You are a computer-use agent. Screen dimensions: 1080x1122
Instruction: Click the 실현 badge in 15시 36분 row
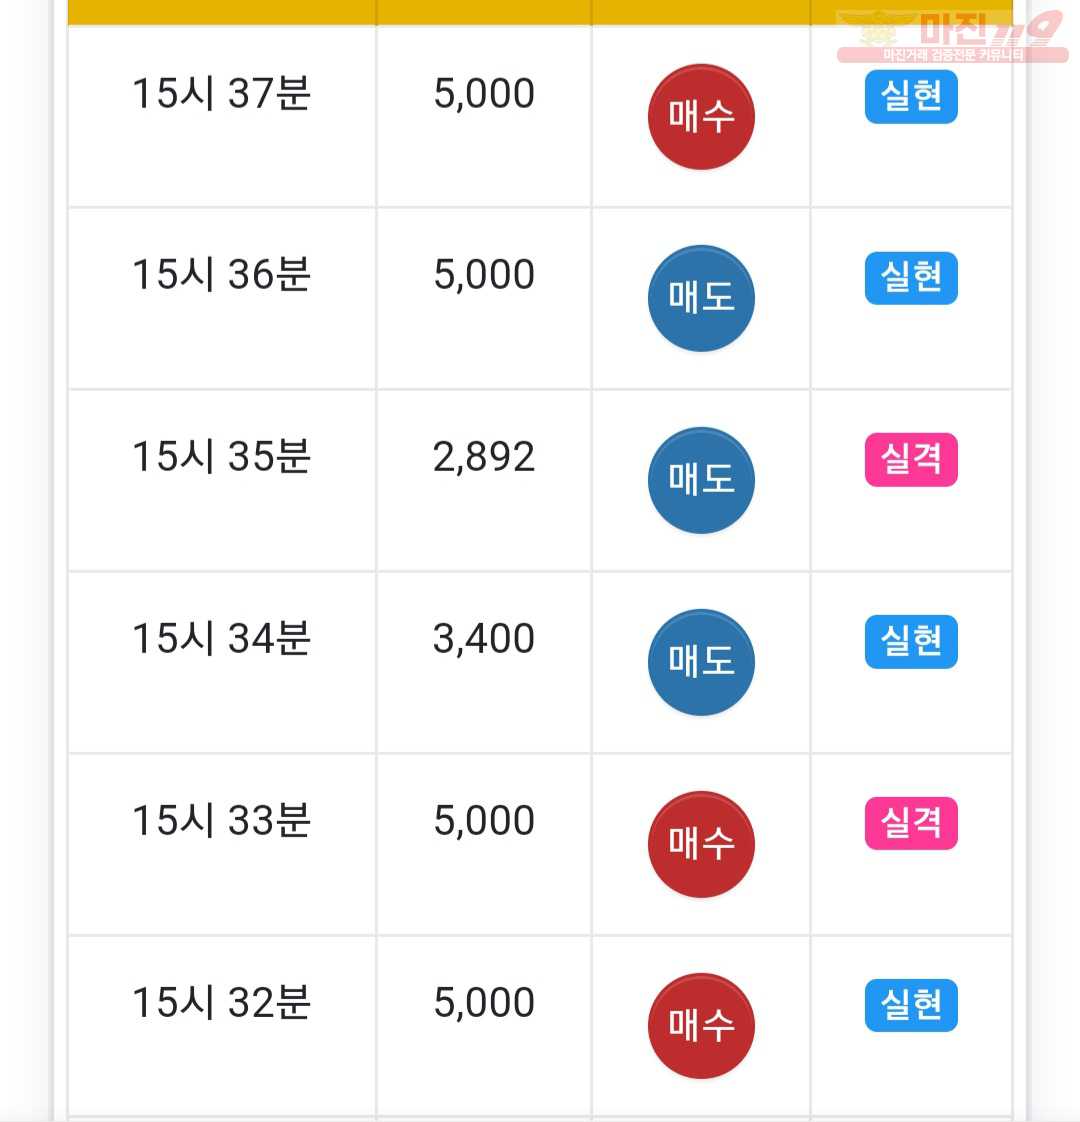point(910,278)
